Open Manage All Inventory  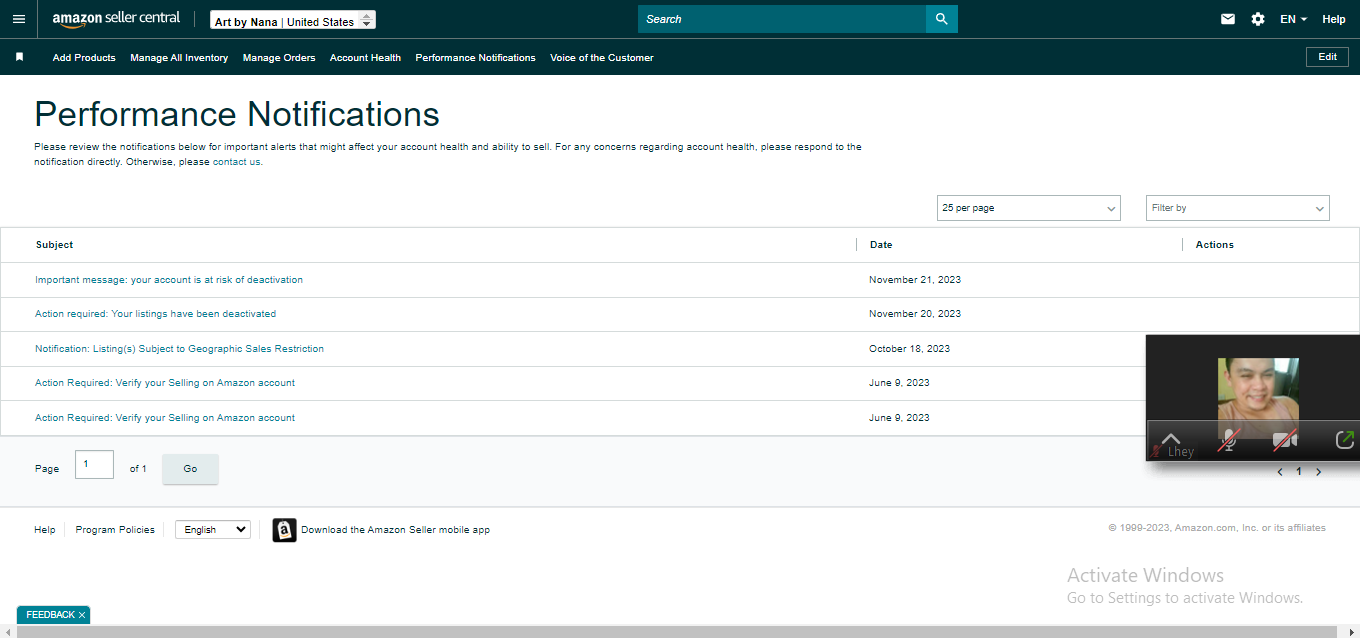(179, 58)
